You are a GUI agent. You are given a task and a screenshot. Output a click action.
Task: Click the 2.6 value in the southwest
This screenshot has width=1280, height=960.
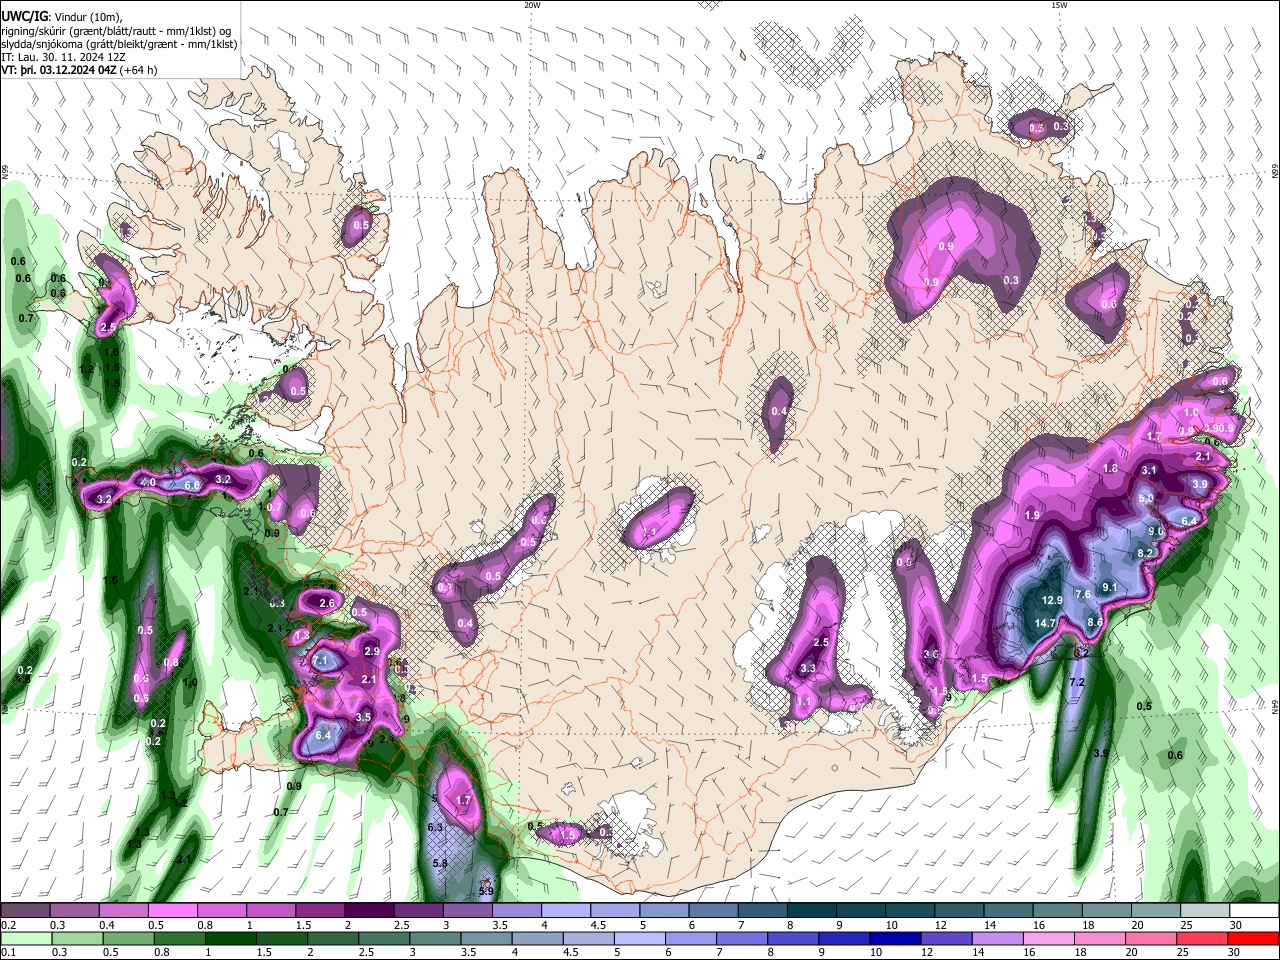coord(326,604)
